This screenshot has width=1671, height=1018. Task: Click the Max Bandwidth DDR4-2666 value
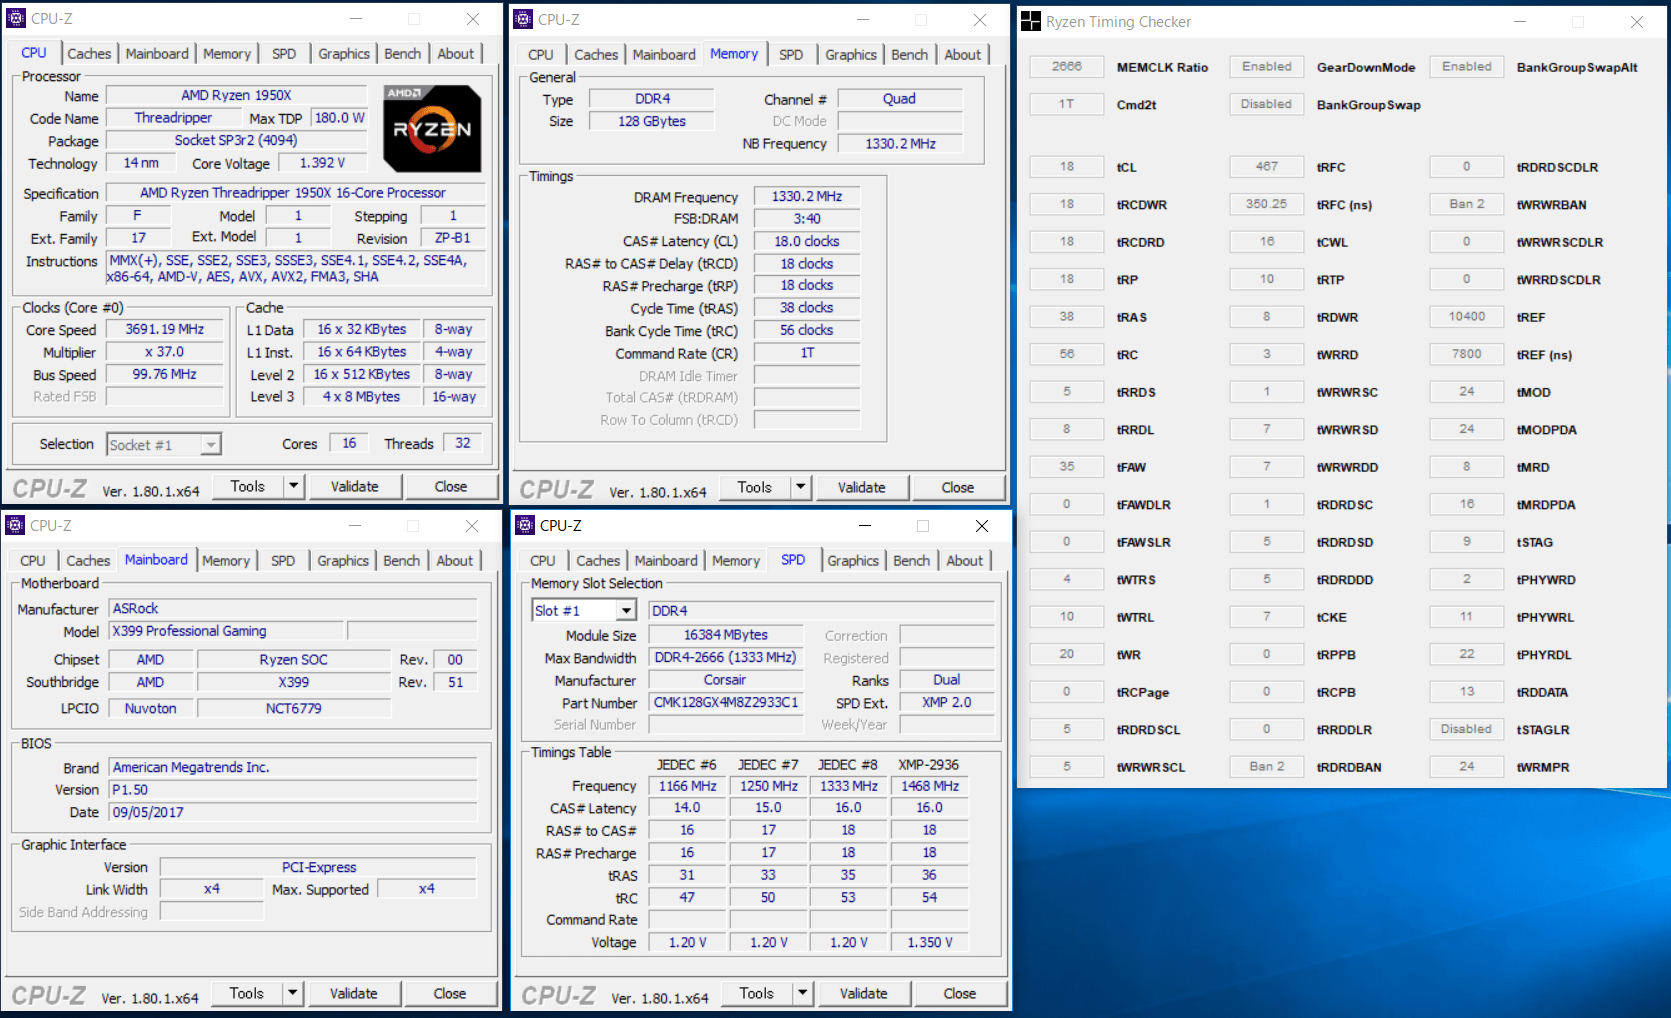(726, 658)
